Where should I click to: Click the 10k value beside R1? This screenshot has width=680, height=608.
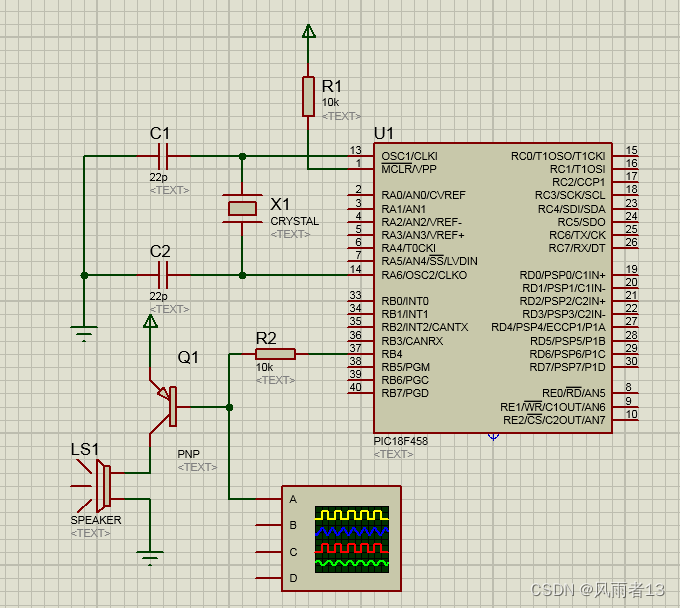(x=330, y=102)
